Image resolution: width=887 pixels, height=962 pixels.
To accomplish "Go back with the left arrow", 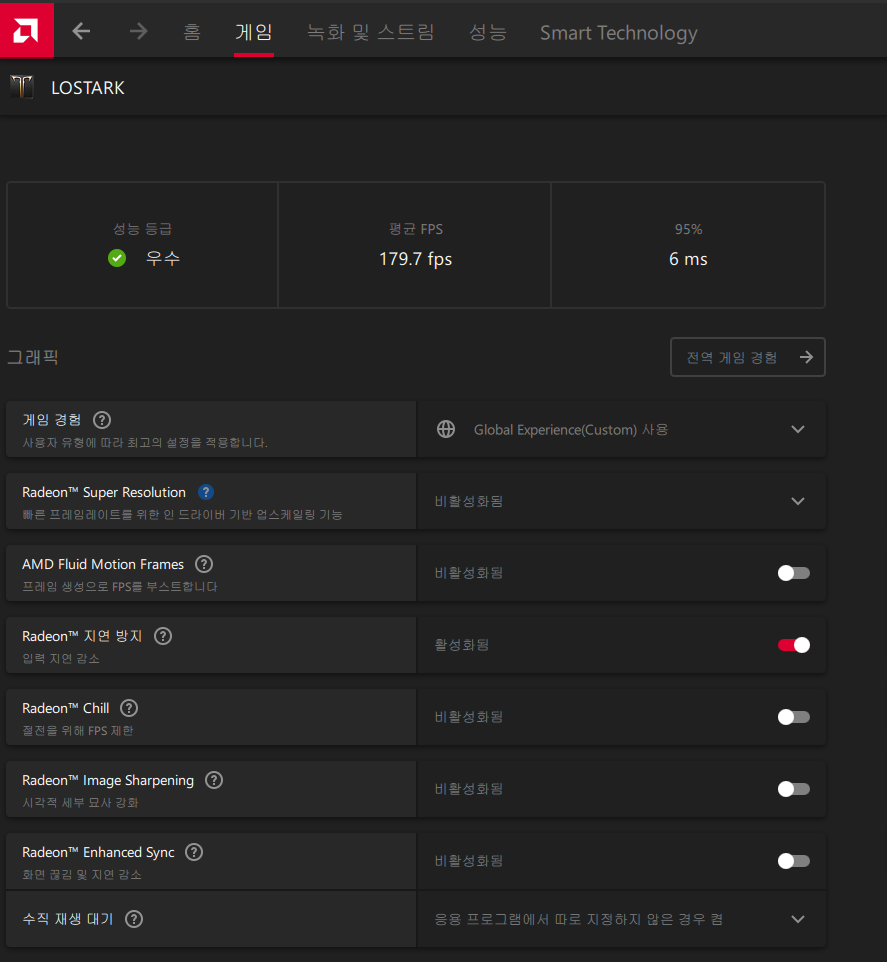I will coord(81,31).
